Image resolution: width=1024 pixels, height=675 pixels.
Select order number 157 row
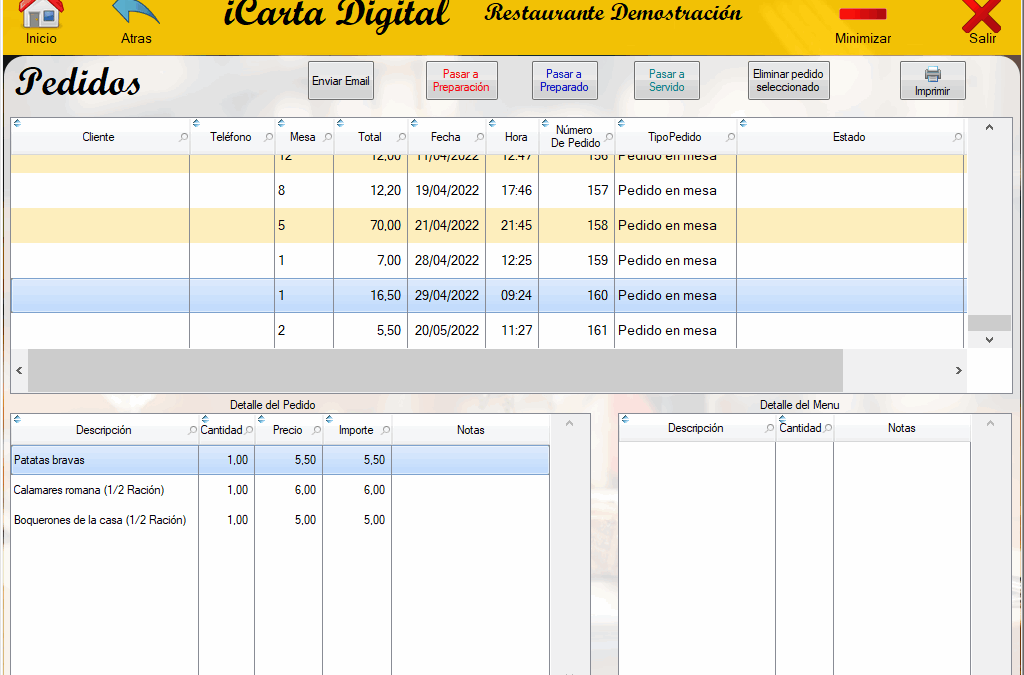(x=488, y=191)
